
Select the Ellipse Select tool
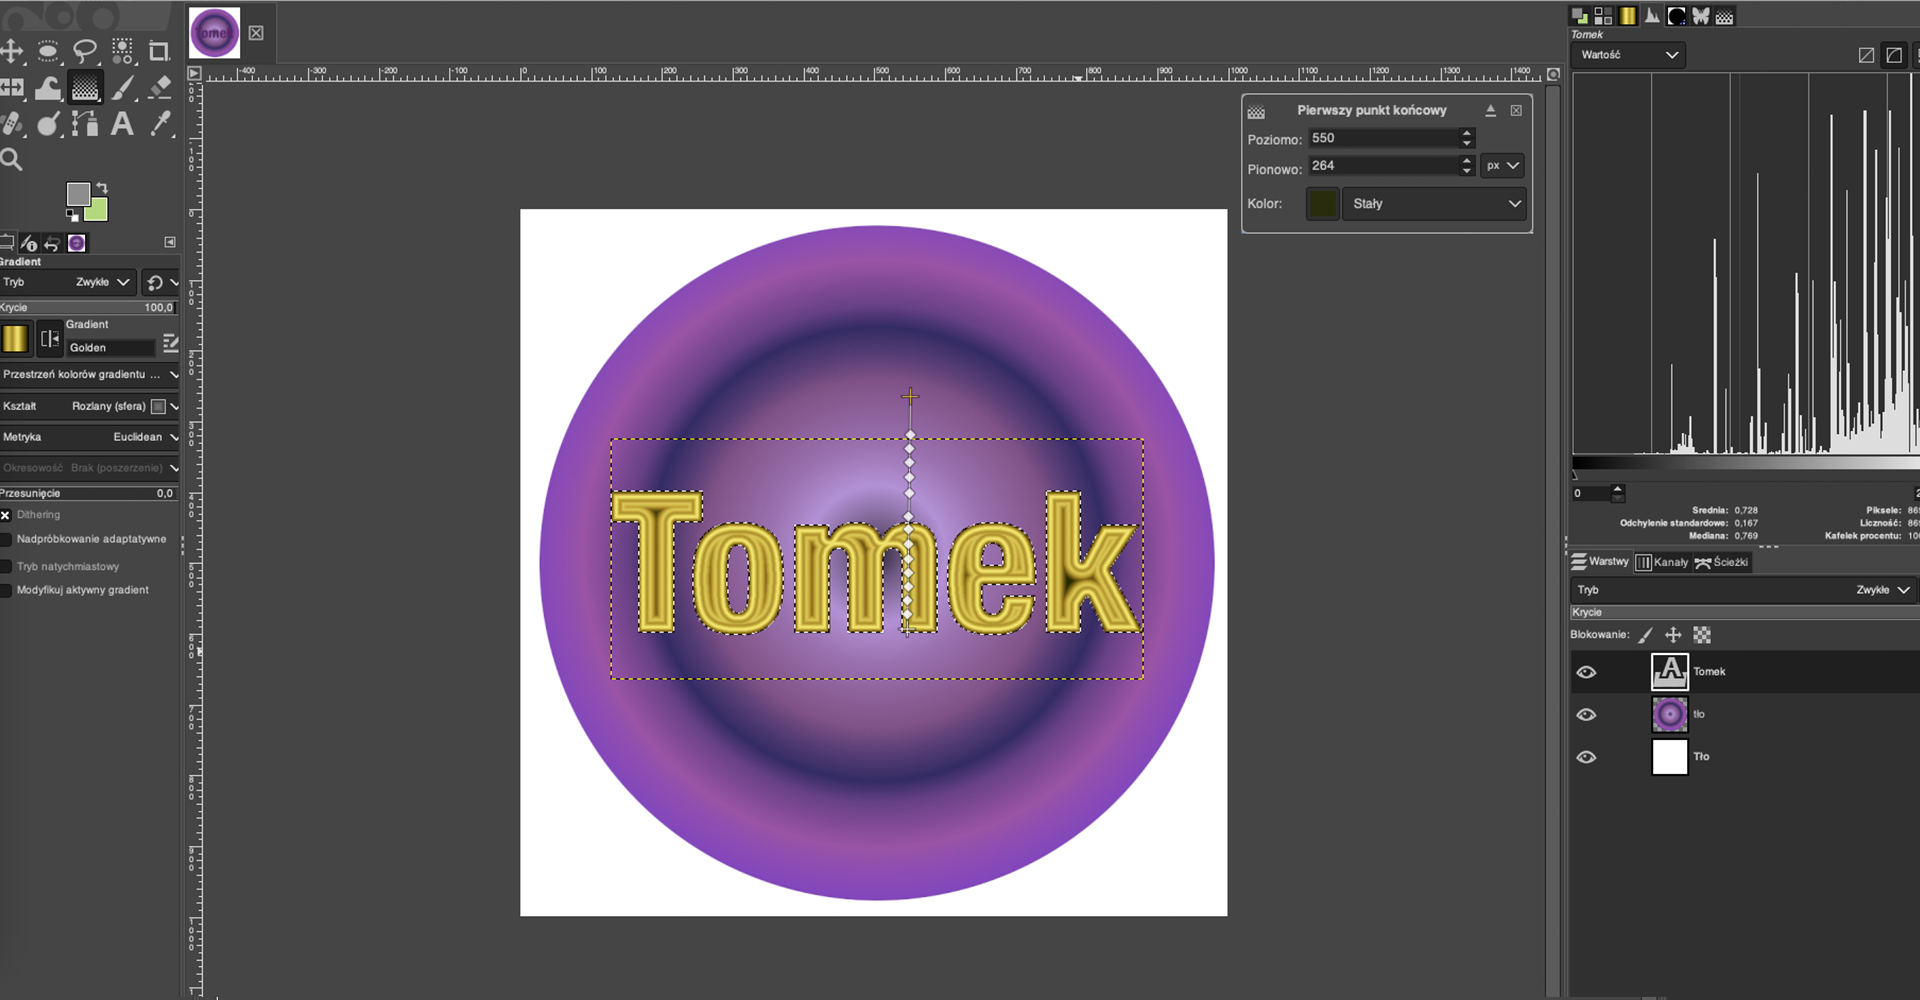tap(48, 51)
